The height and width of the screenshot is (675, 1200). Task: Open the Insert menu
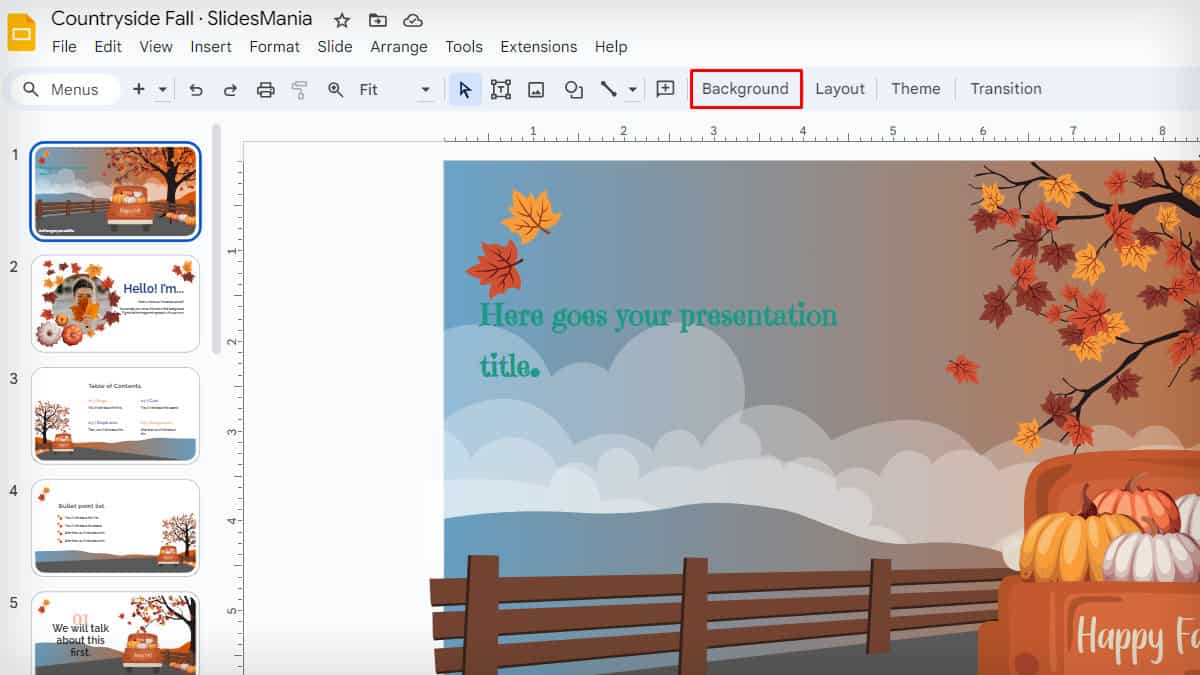pos(211,46)
